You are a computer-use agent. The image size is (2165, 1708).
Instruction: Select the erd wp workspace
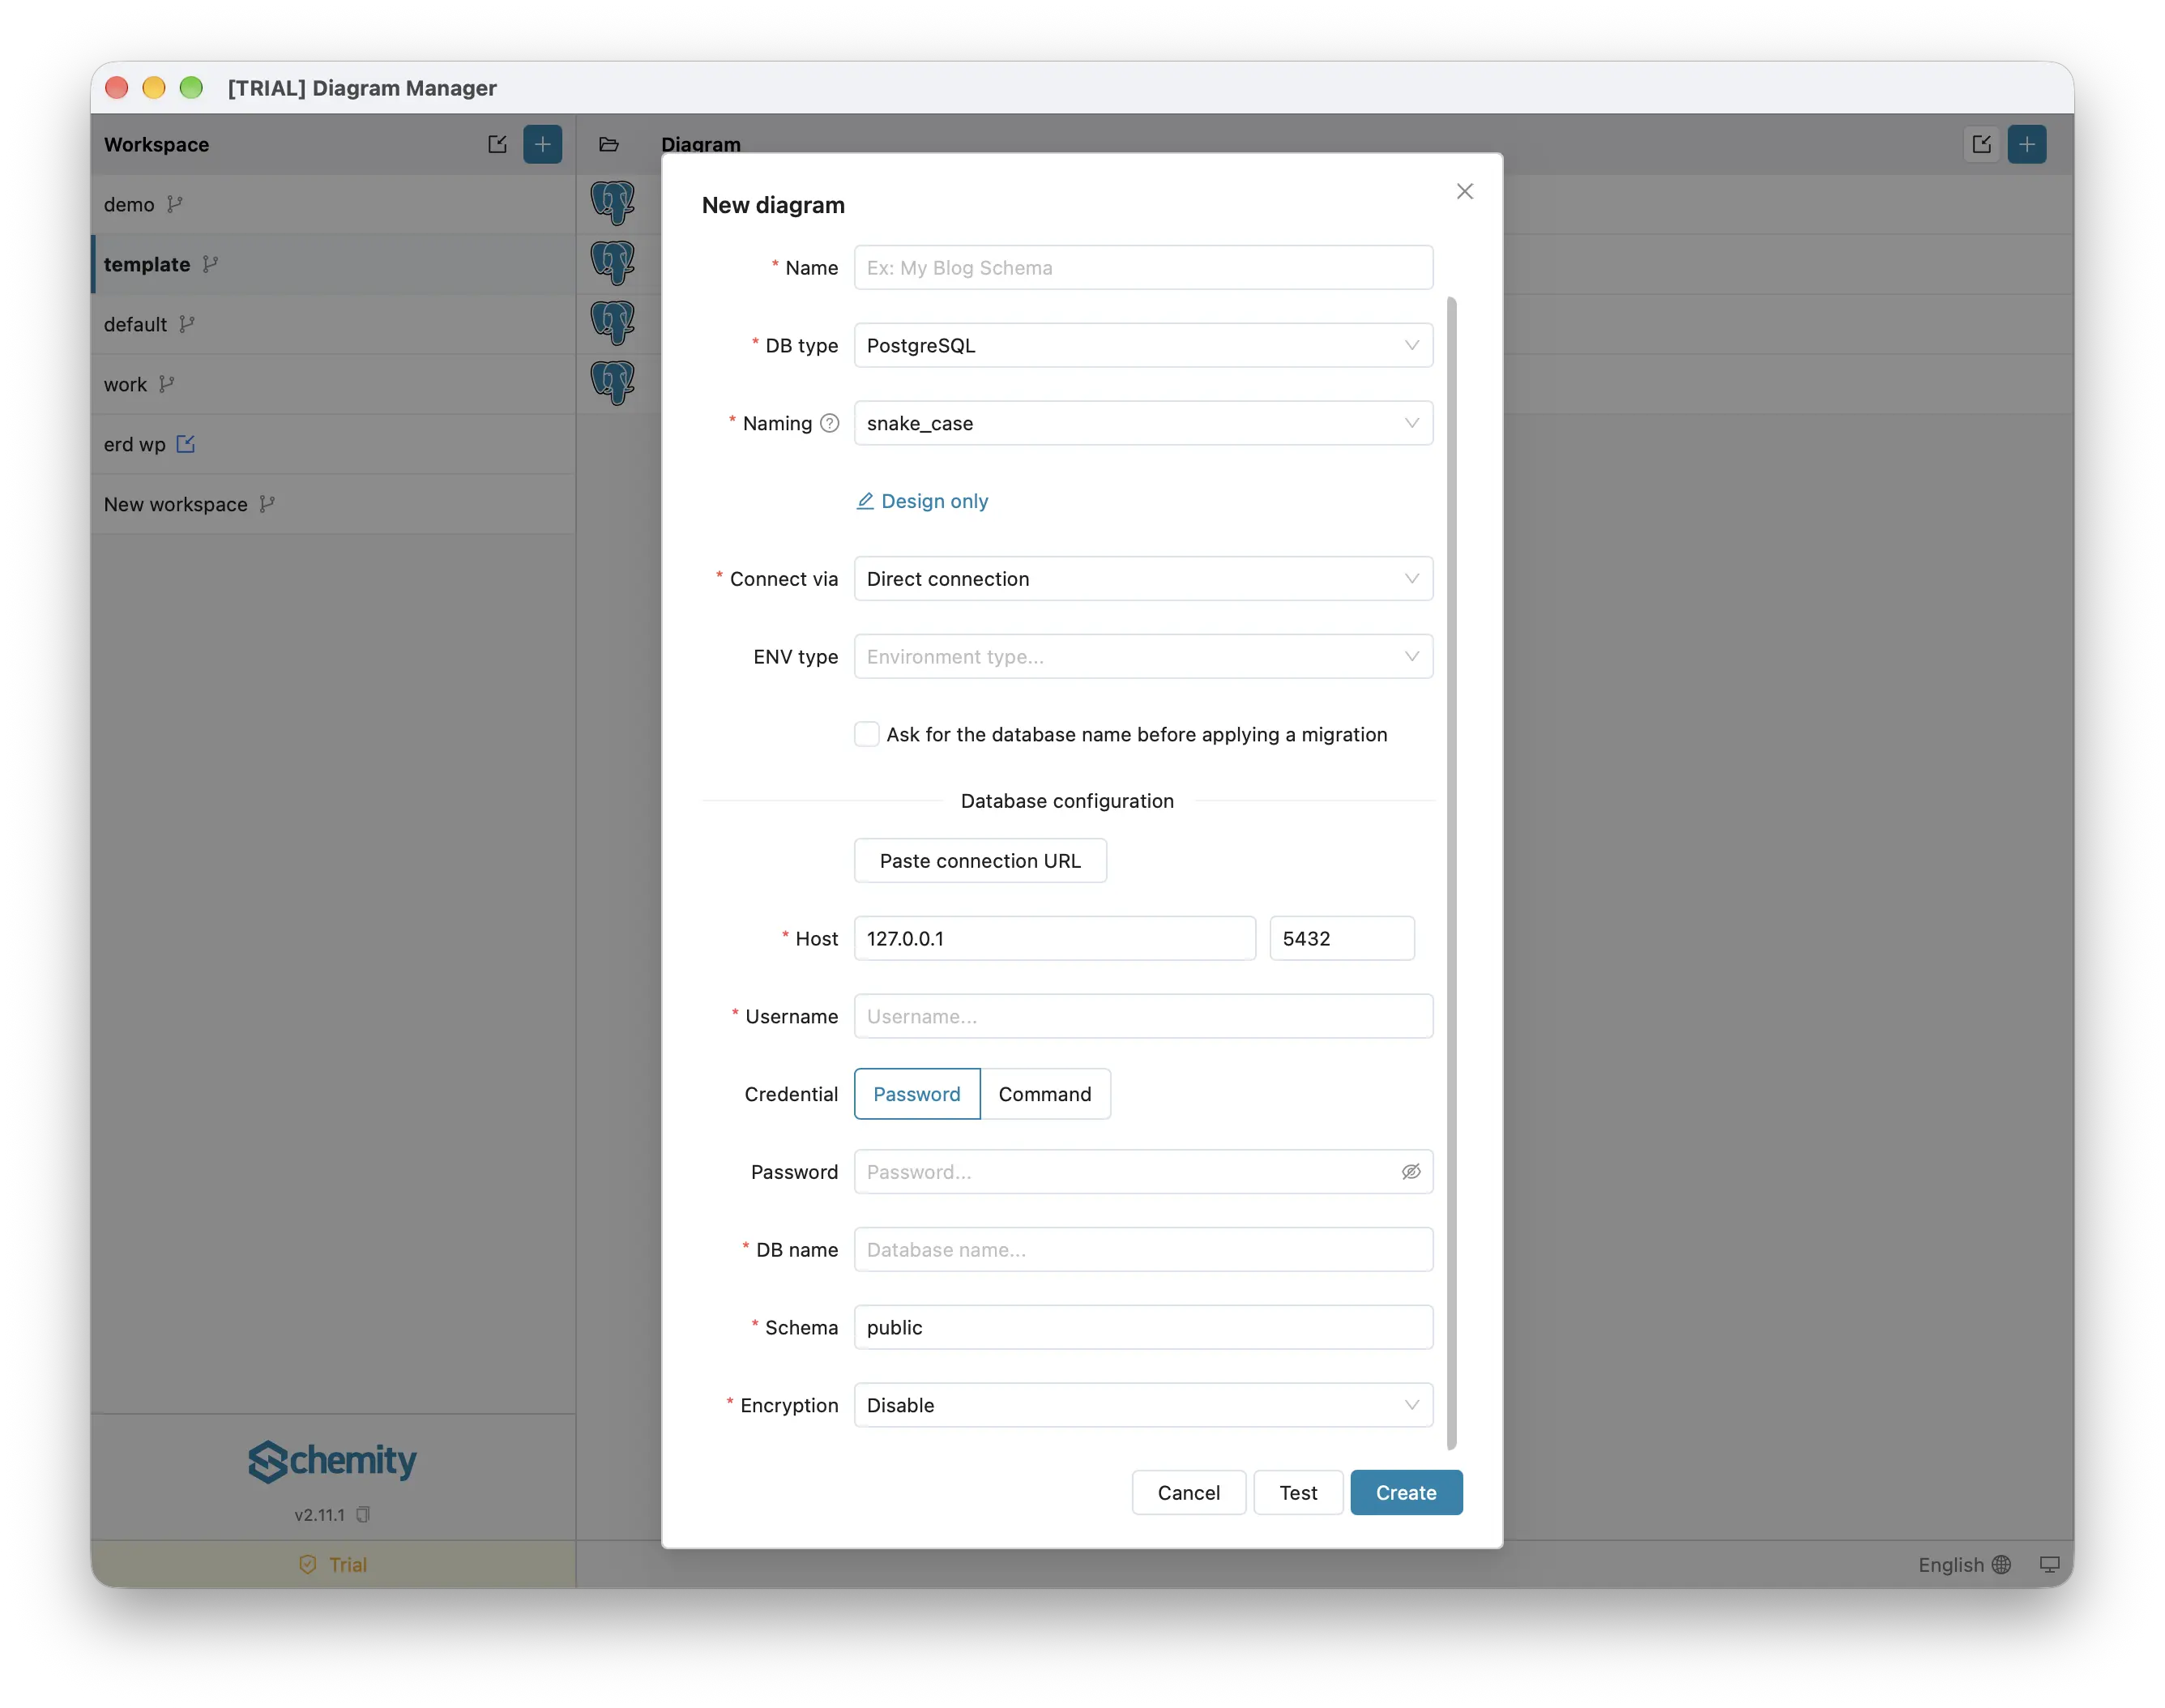click(333, 444)
